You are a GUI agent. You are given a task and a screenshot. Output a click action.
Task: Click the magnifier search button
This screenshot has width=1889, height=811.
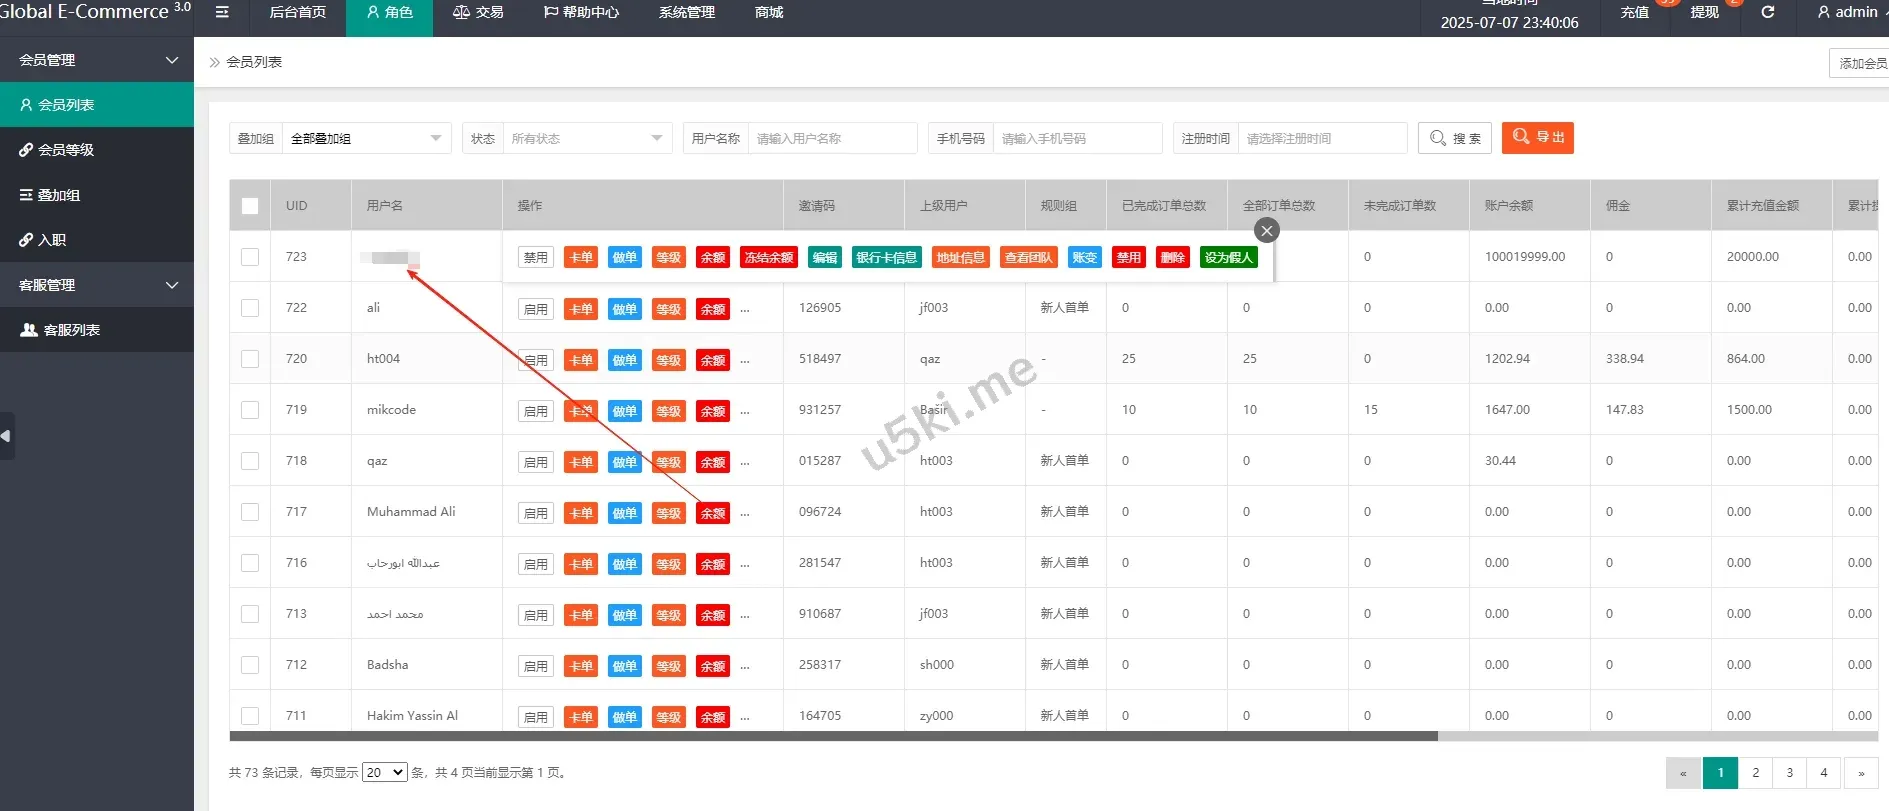(x=1454, y=138)
